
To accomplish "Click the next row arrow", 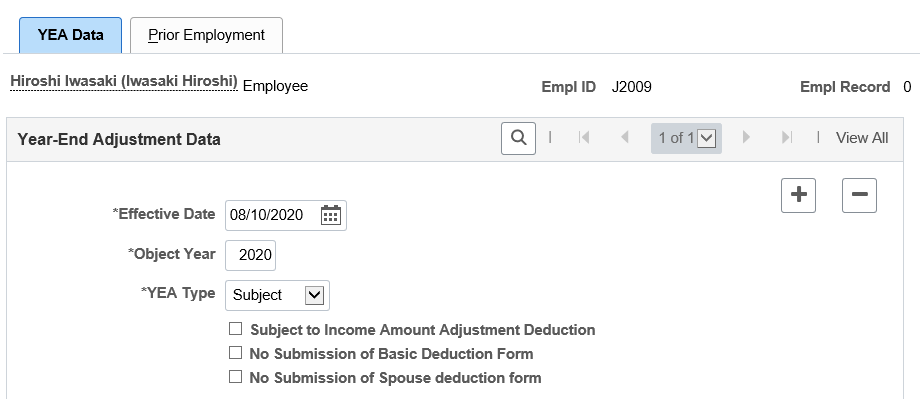I will pyautogui.click(x=746, y=137).
